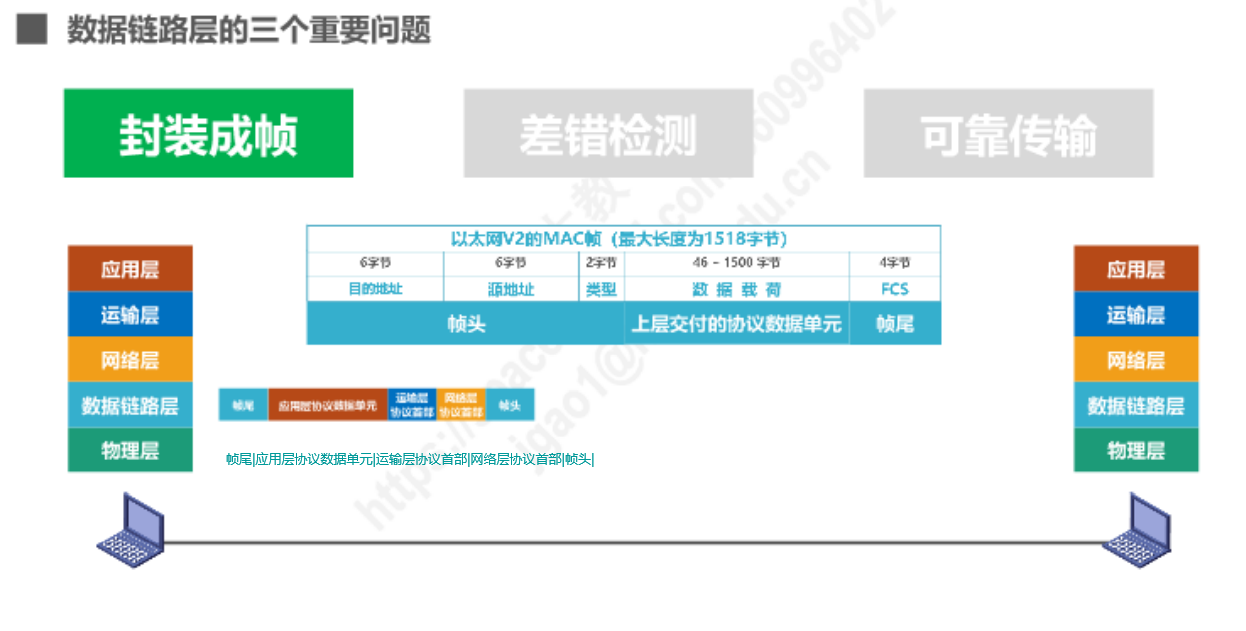Select 网络层 in the right-hand layer stack
This screenshot has width=1246, height=631.
coord(1136,360)
